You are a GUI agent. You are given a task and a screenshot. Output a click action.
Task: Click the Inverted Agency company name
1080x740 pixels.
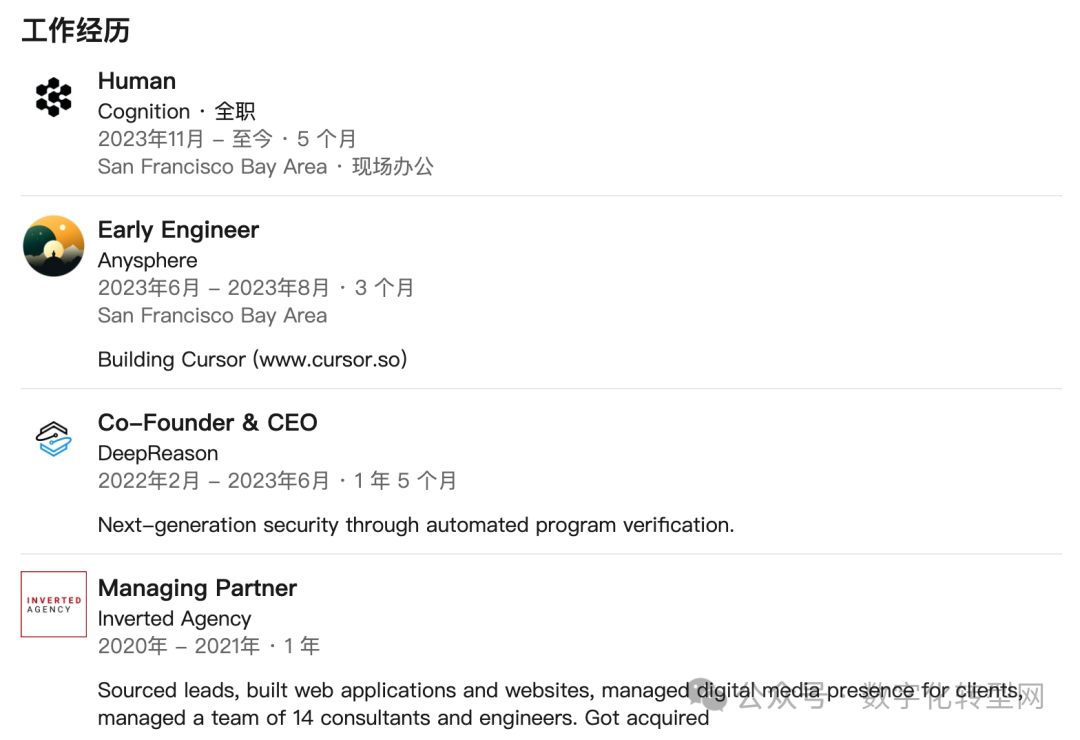tap(174, 619)
